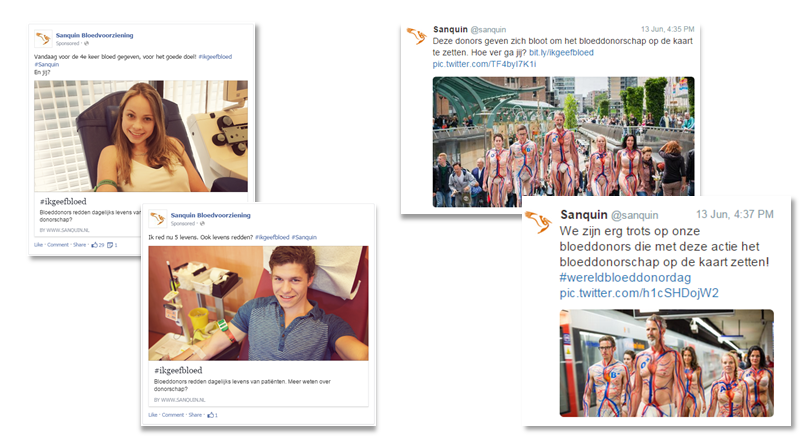Click Sanquin logo in first Facebook post

43,39
